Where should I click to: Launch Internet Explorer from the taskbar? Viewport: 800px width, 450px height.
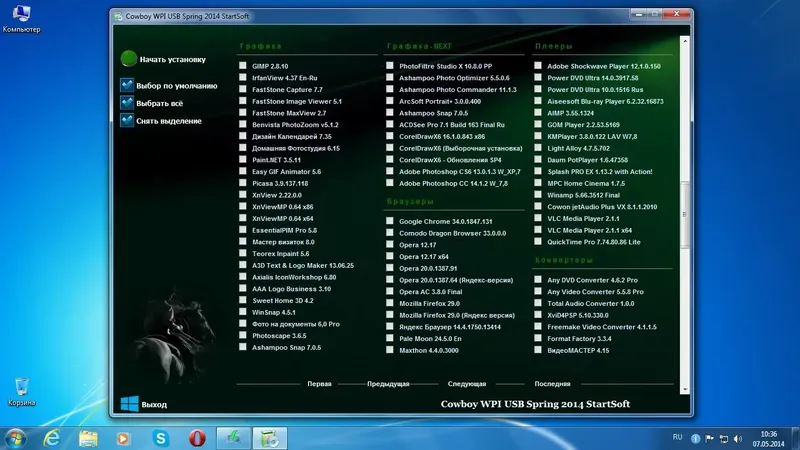tap(52, 438)
